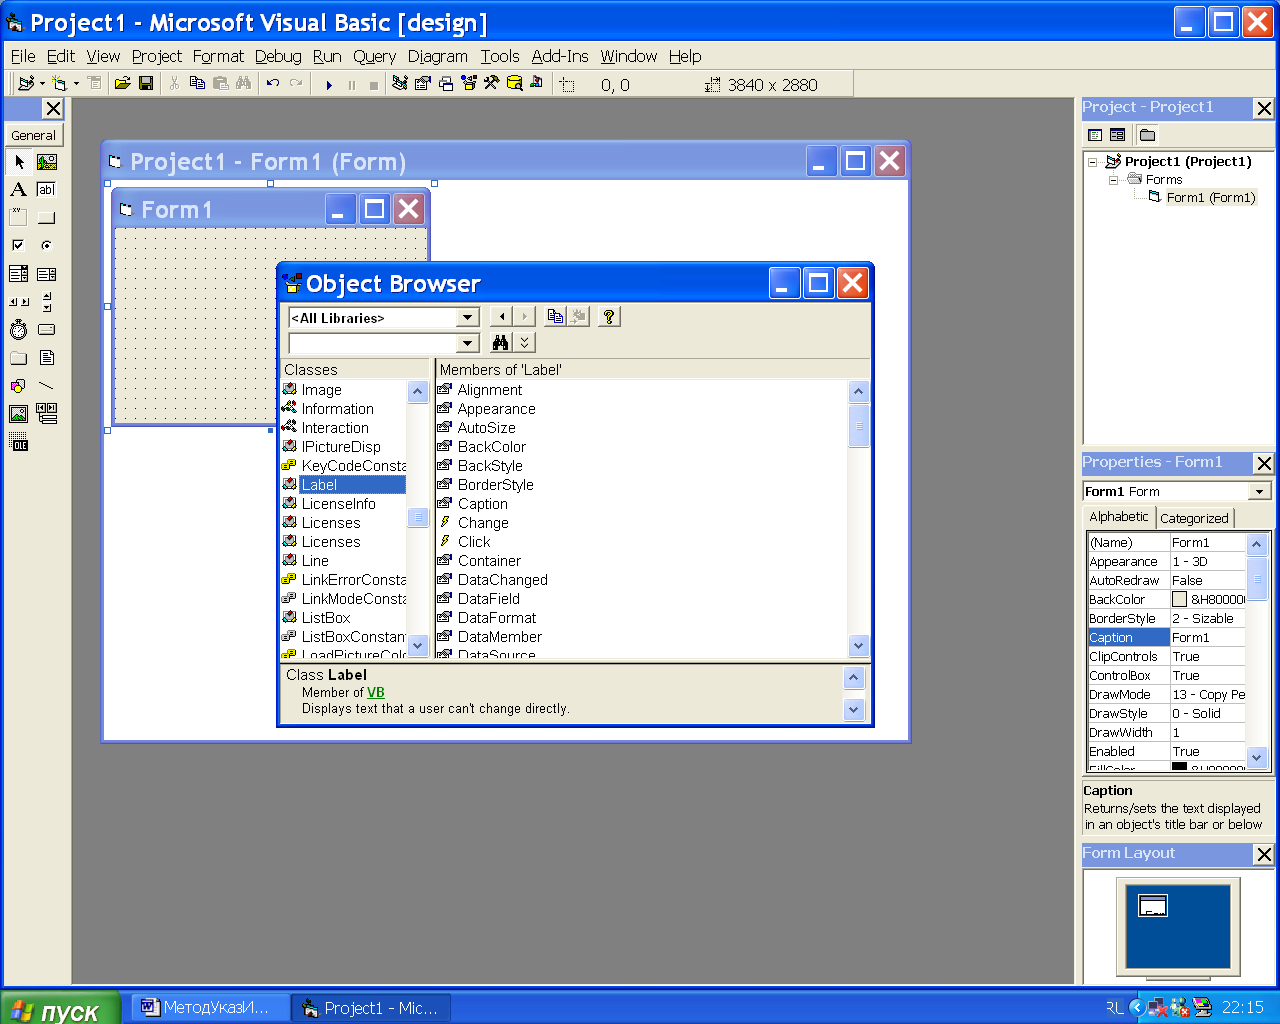Open the Debug menu
Image resolution: width=1280 pixels, height=1024 pixels.
[x=278, y=56]
